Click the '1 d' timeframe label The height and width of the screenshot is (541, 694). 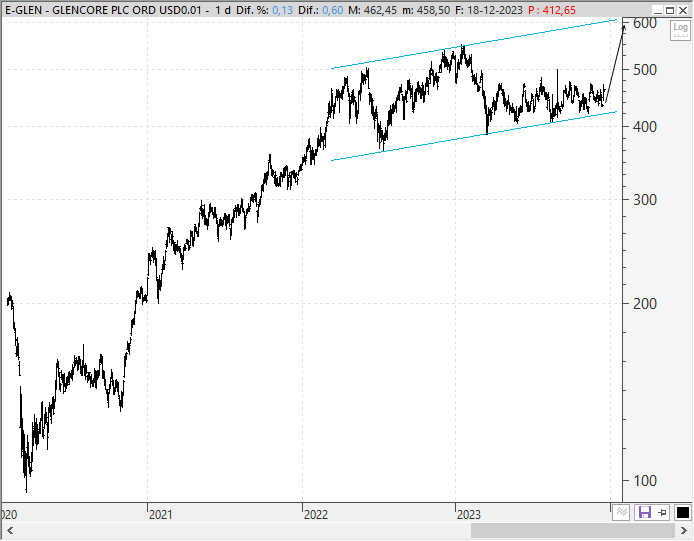pos(223,10)
